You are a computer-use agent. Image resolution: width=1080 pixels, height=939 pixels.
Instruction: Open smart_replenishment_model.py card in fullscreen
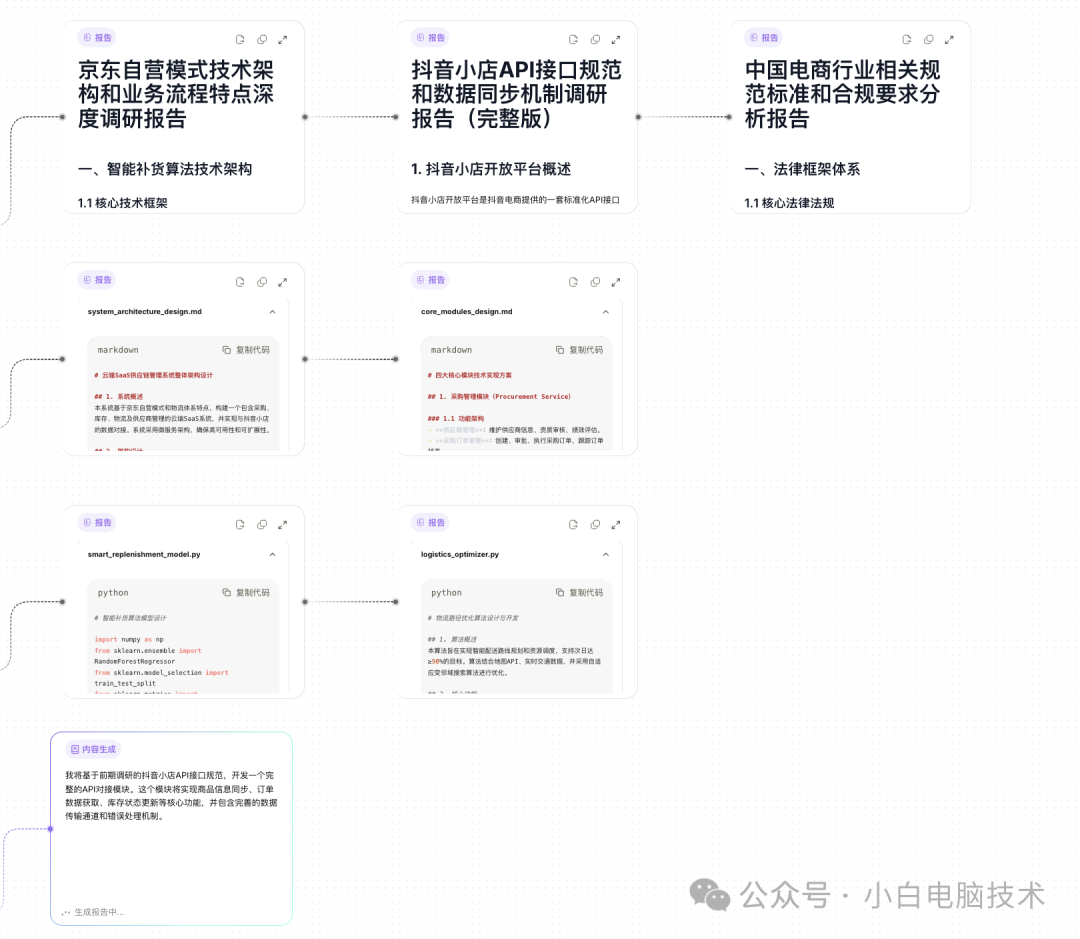point(282,525)
